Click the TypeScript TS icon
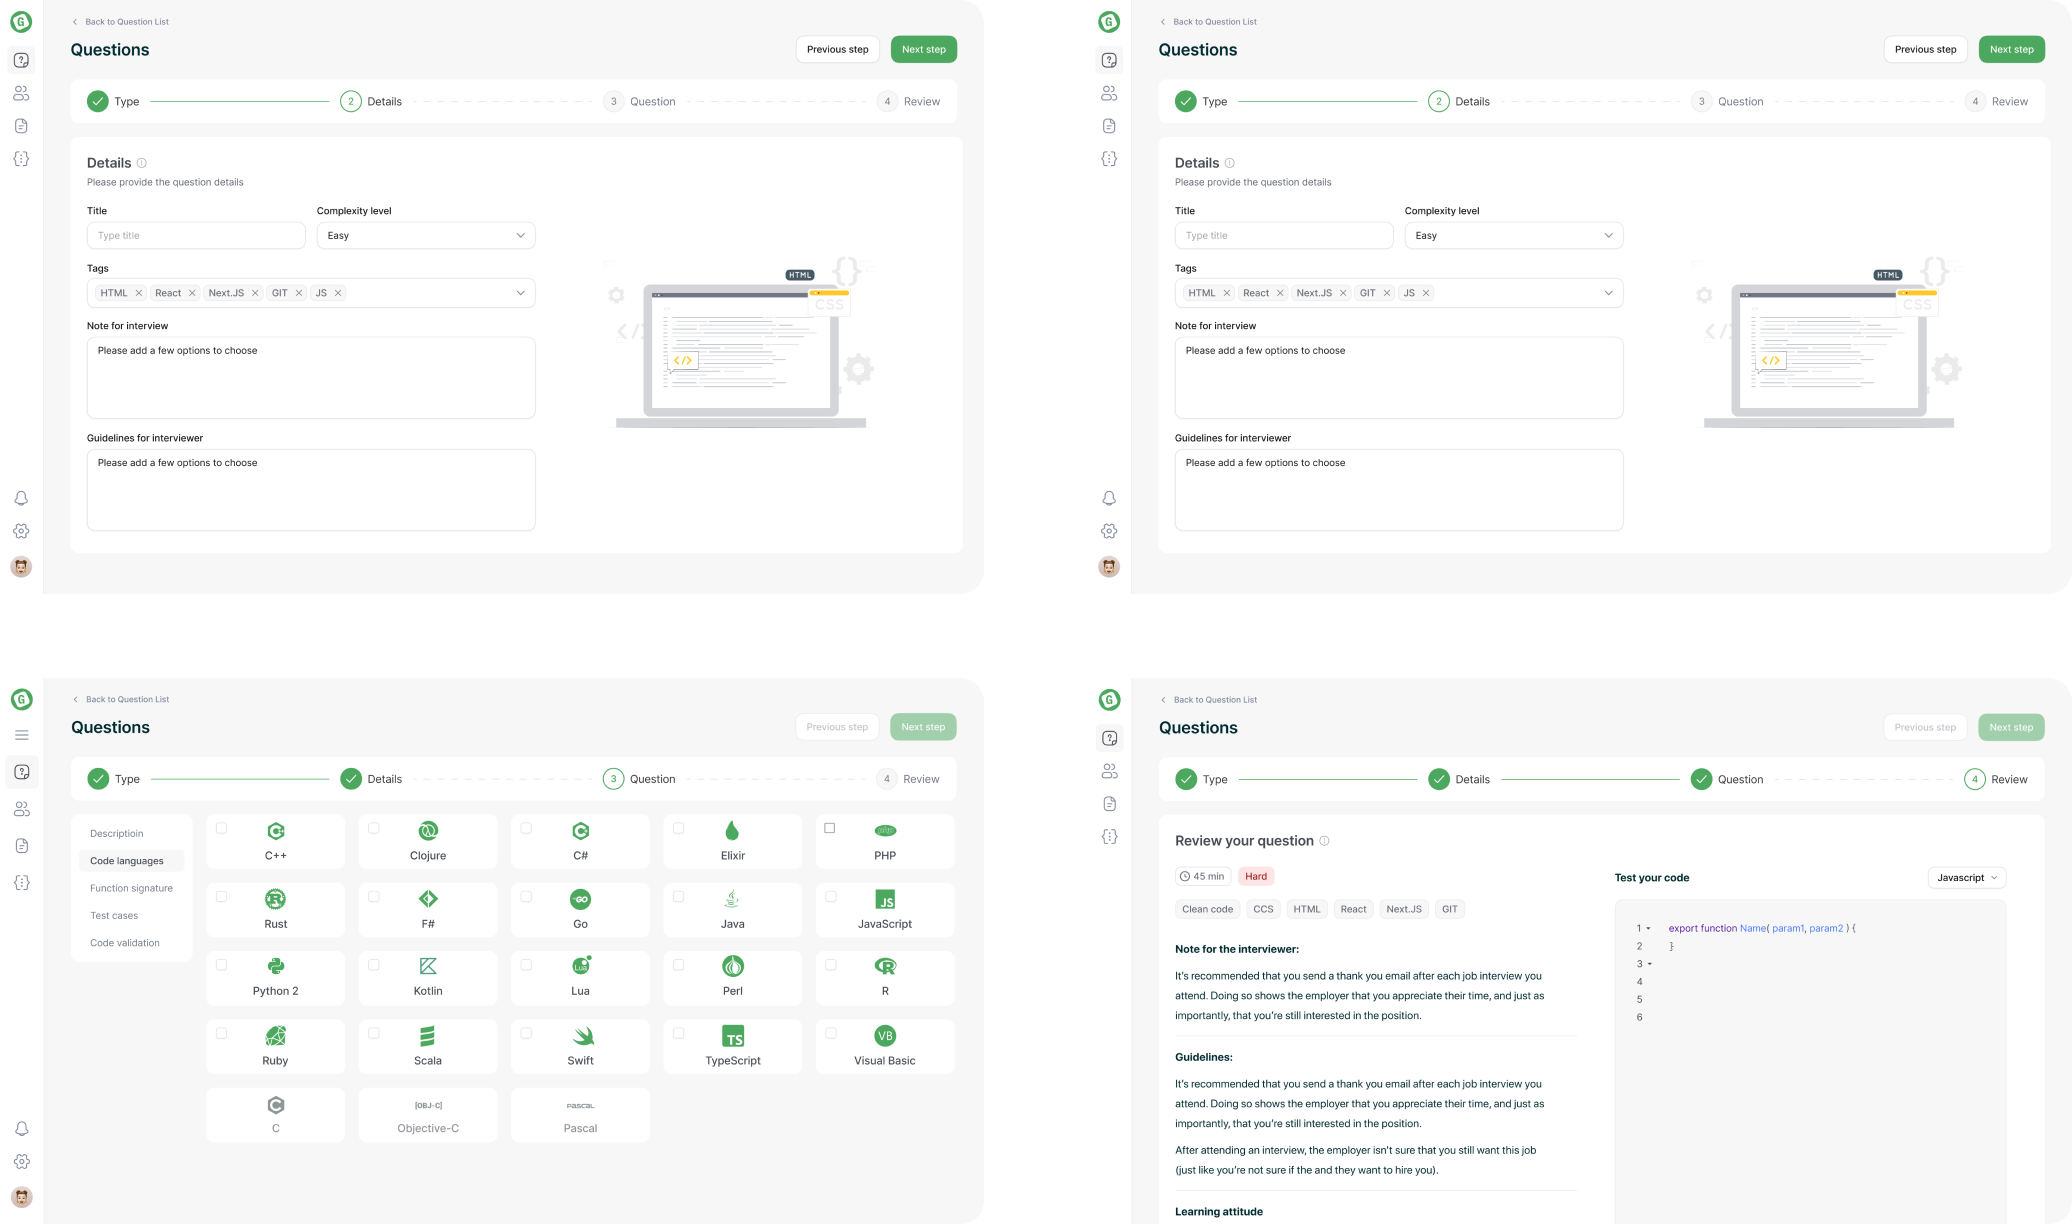 pyautogui.click(x=733, y=1036)
